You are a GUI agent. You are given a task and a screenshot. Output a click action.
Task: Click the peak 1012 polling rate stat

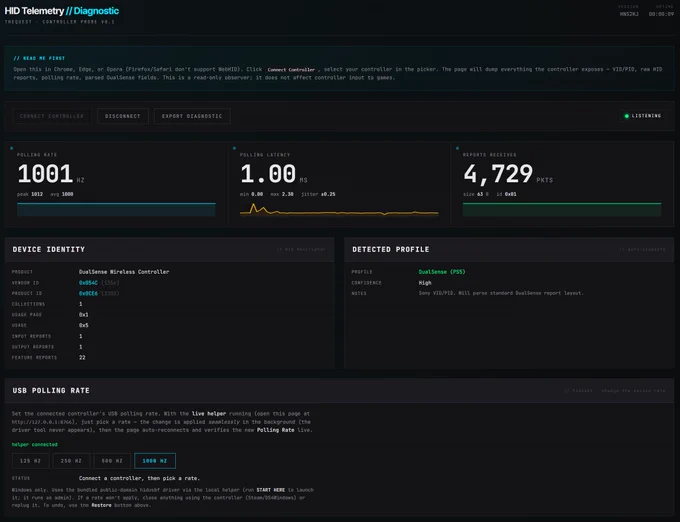coord(30,194)
